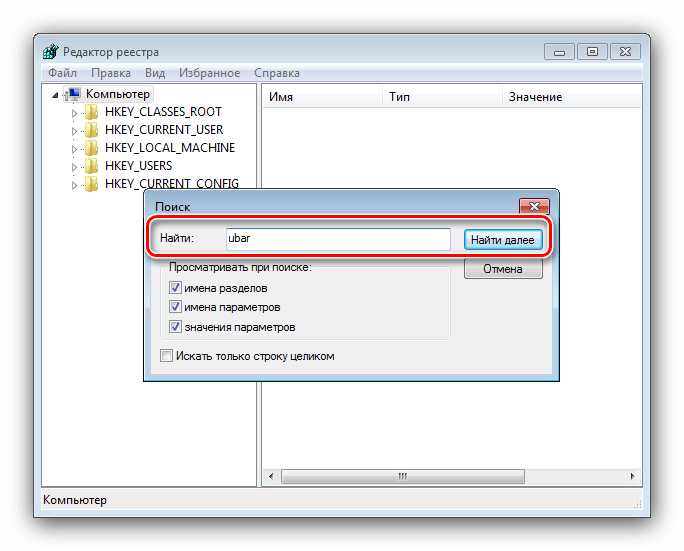Click the Registry Editor app icon in title bar
Viewport: 684px width, 551px height.
pyautogui.click(x=51, y=51)
